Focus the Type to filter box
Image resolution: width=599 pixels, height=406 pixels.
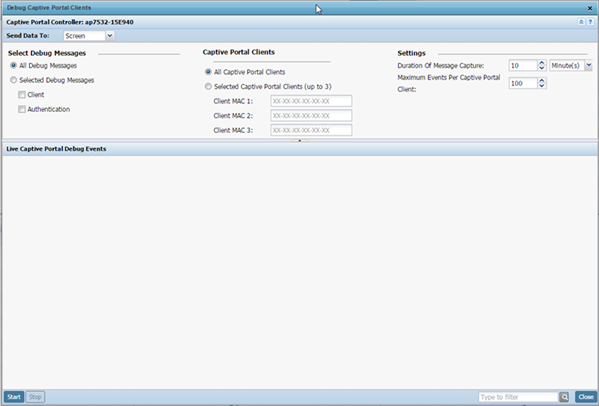518,397
